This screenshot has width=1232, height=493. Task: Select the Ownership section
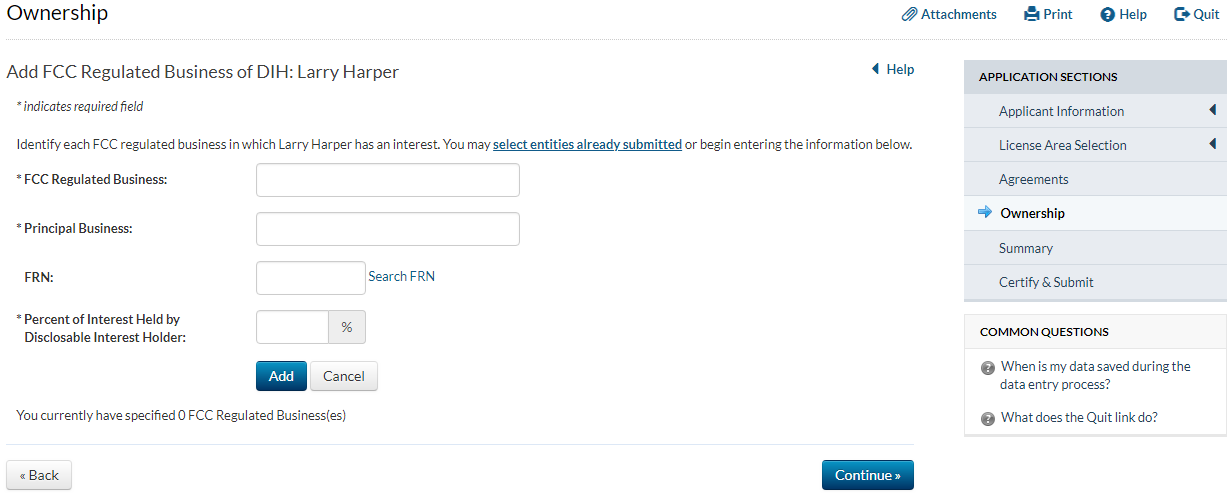pyautogui.click(x=1032, y=213)
